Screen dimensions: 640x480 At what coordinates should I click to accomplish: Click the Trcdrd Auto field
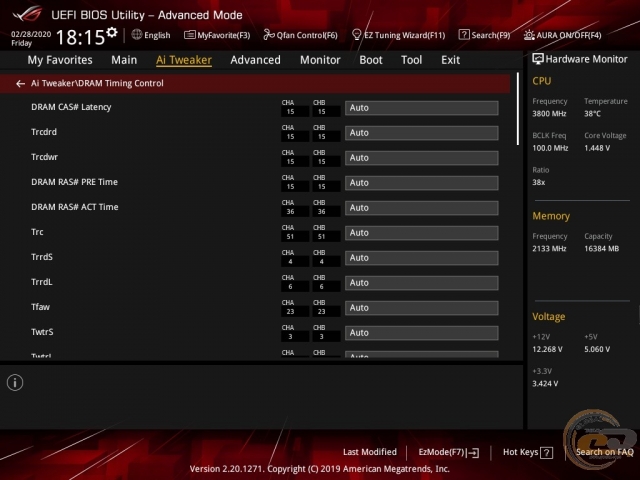pos(422,133)
